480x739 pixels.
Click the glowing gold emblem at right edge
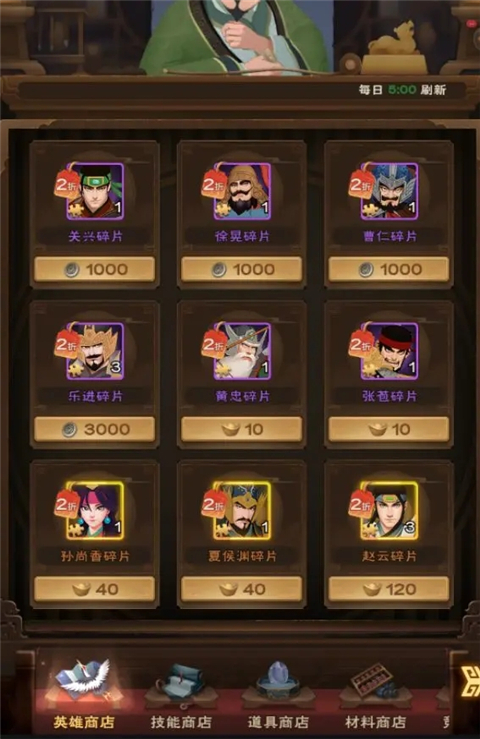tap(470, 682)
